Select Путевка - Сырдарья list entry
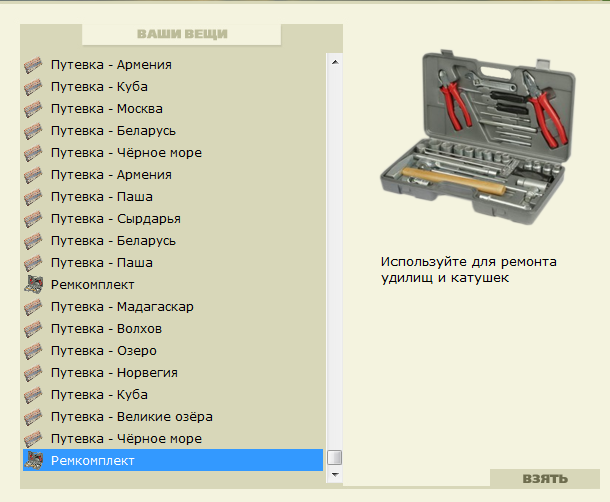The image size is (610, 502). pyautogui.click(x=173, y=219)
